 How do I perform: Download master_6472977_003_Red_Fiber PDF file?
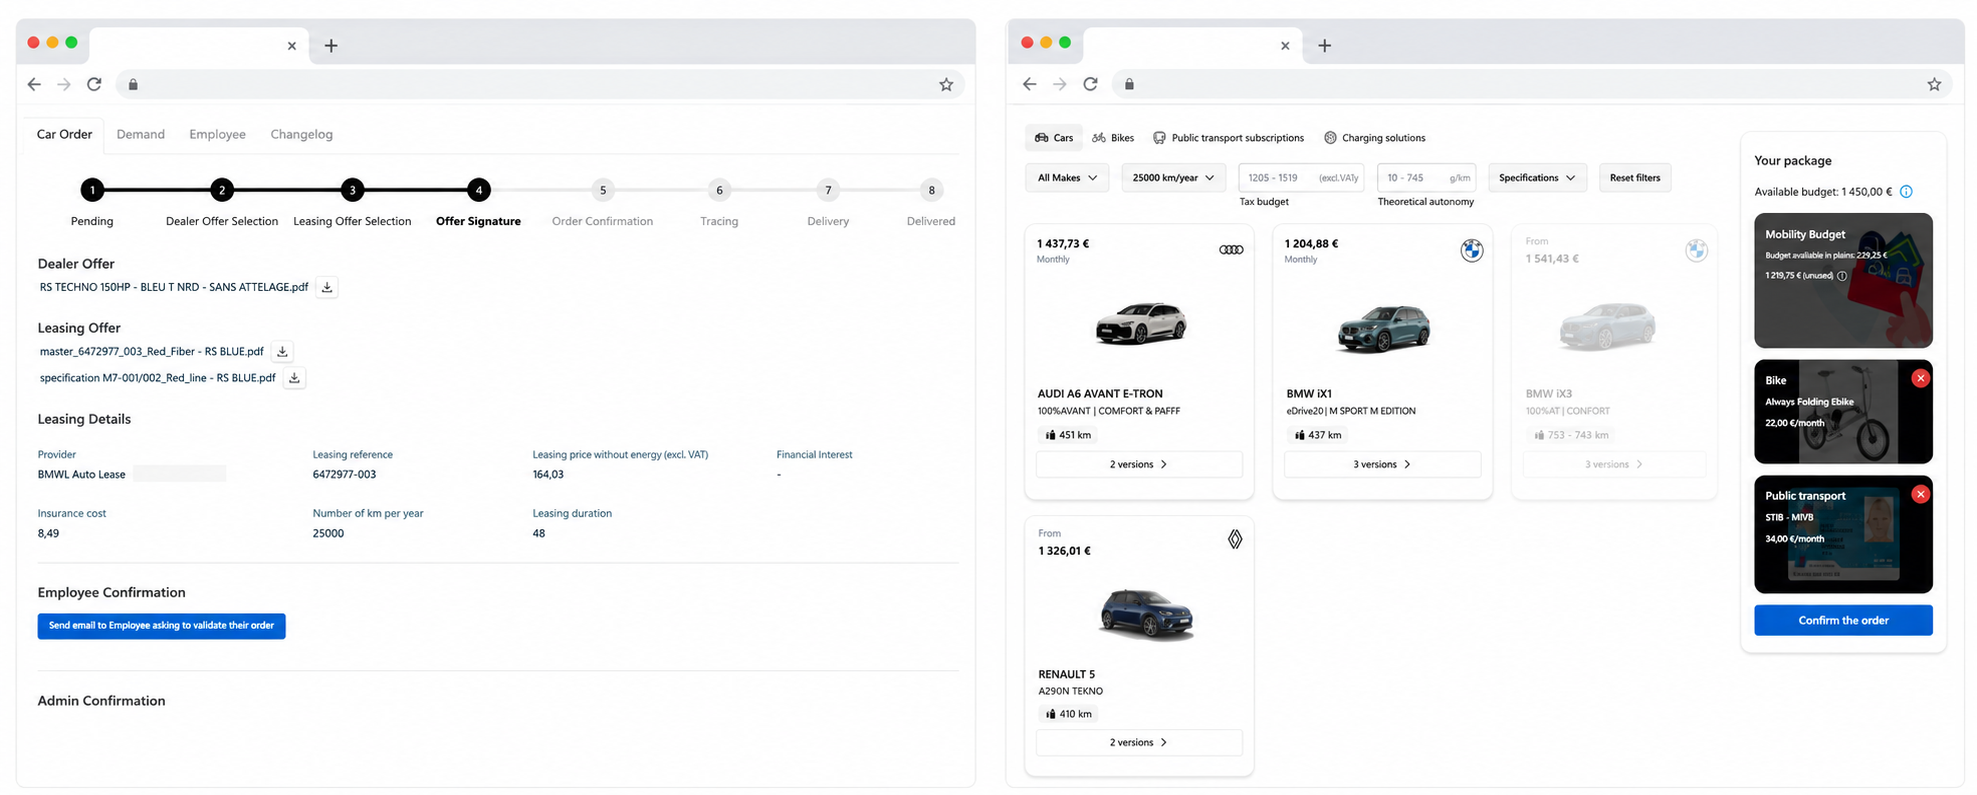point(283,351)
